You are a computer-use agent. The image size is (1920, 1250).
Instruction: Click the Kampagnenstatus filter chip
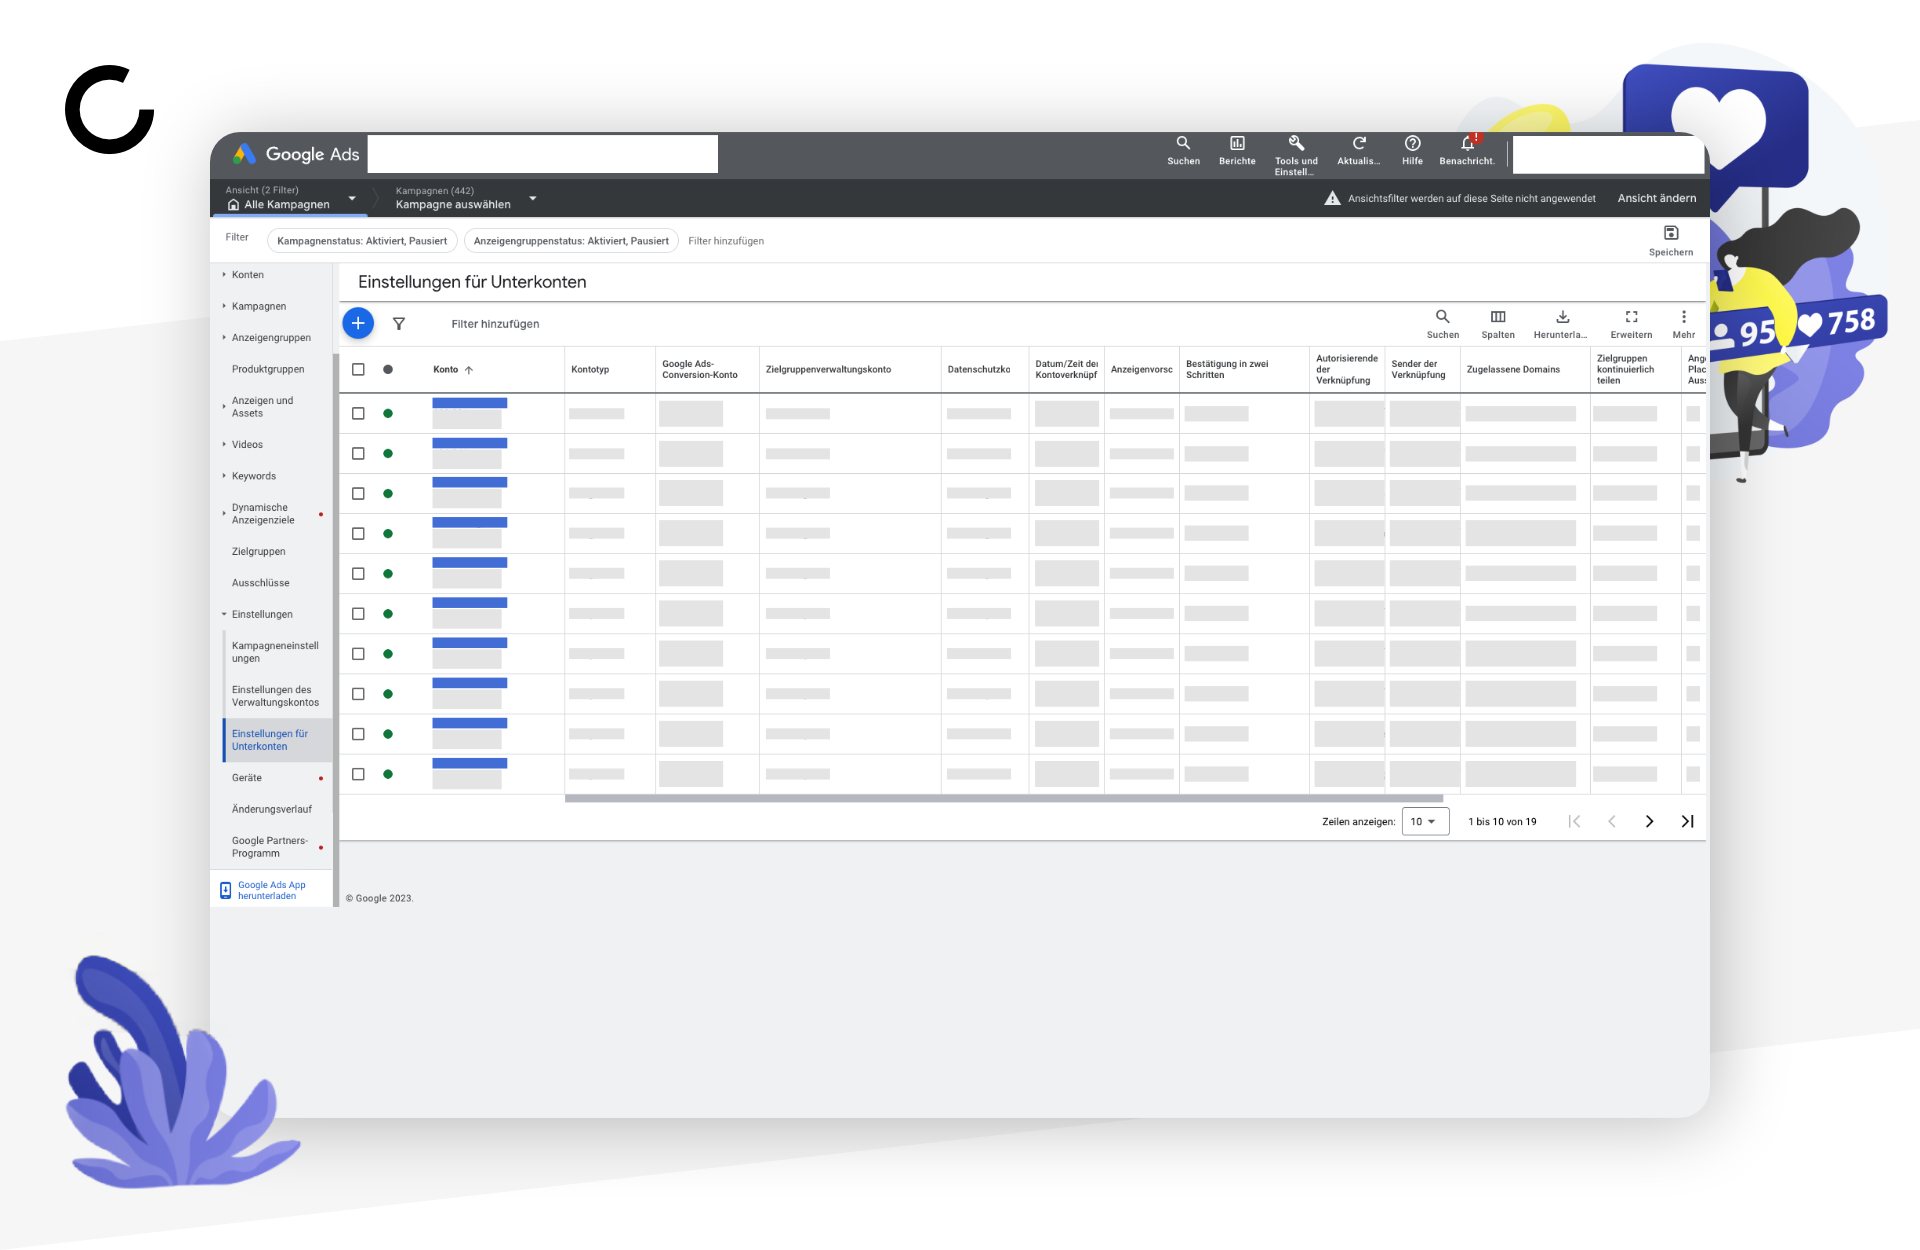pos(362,241)
